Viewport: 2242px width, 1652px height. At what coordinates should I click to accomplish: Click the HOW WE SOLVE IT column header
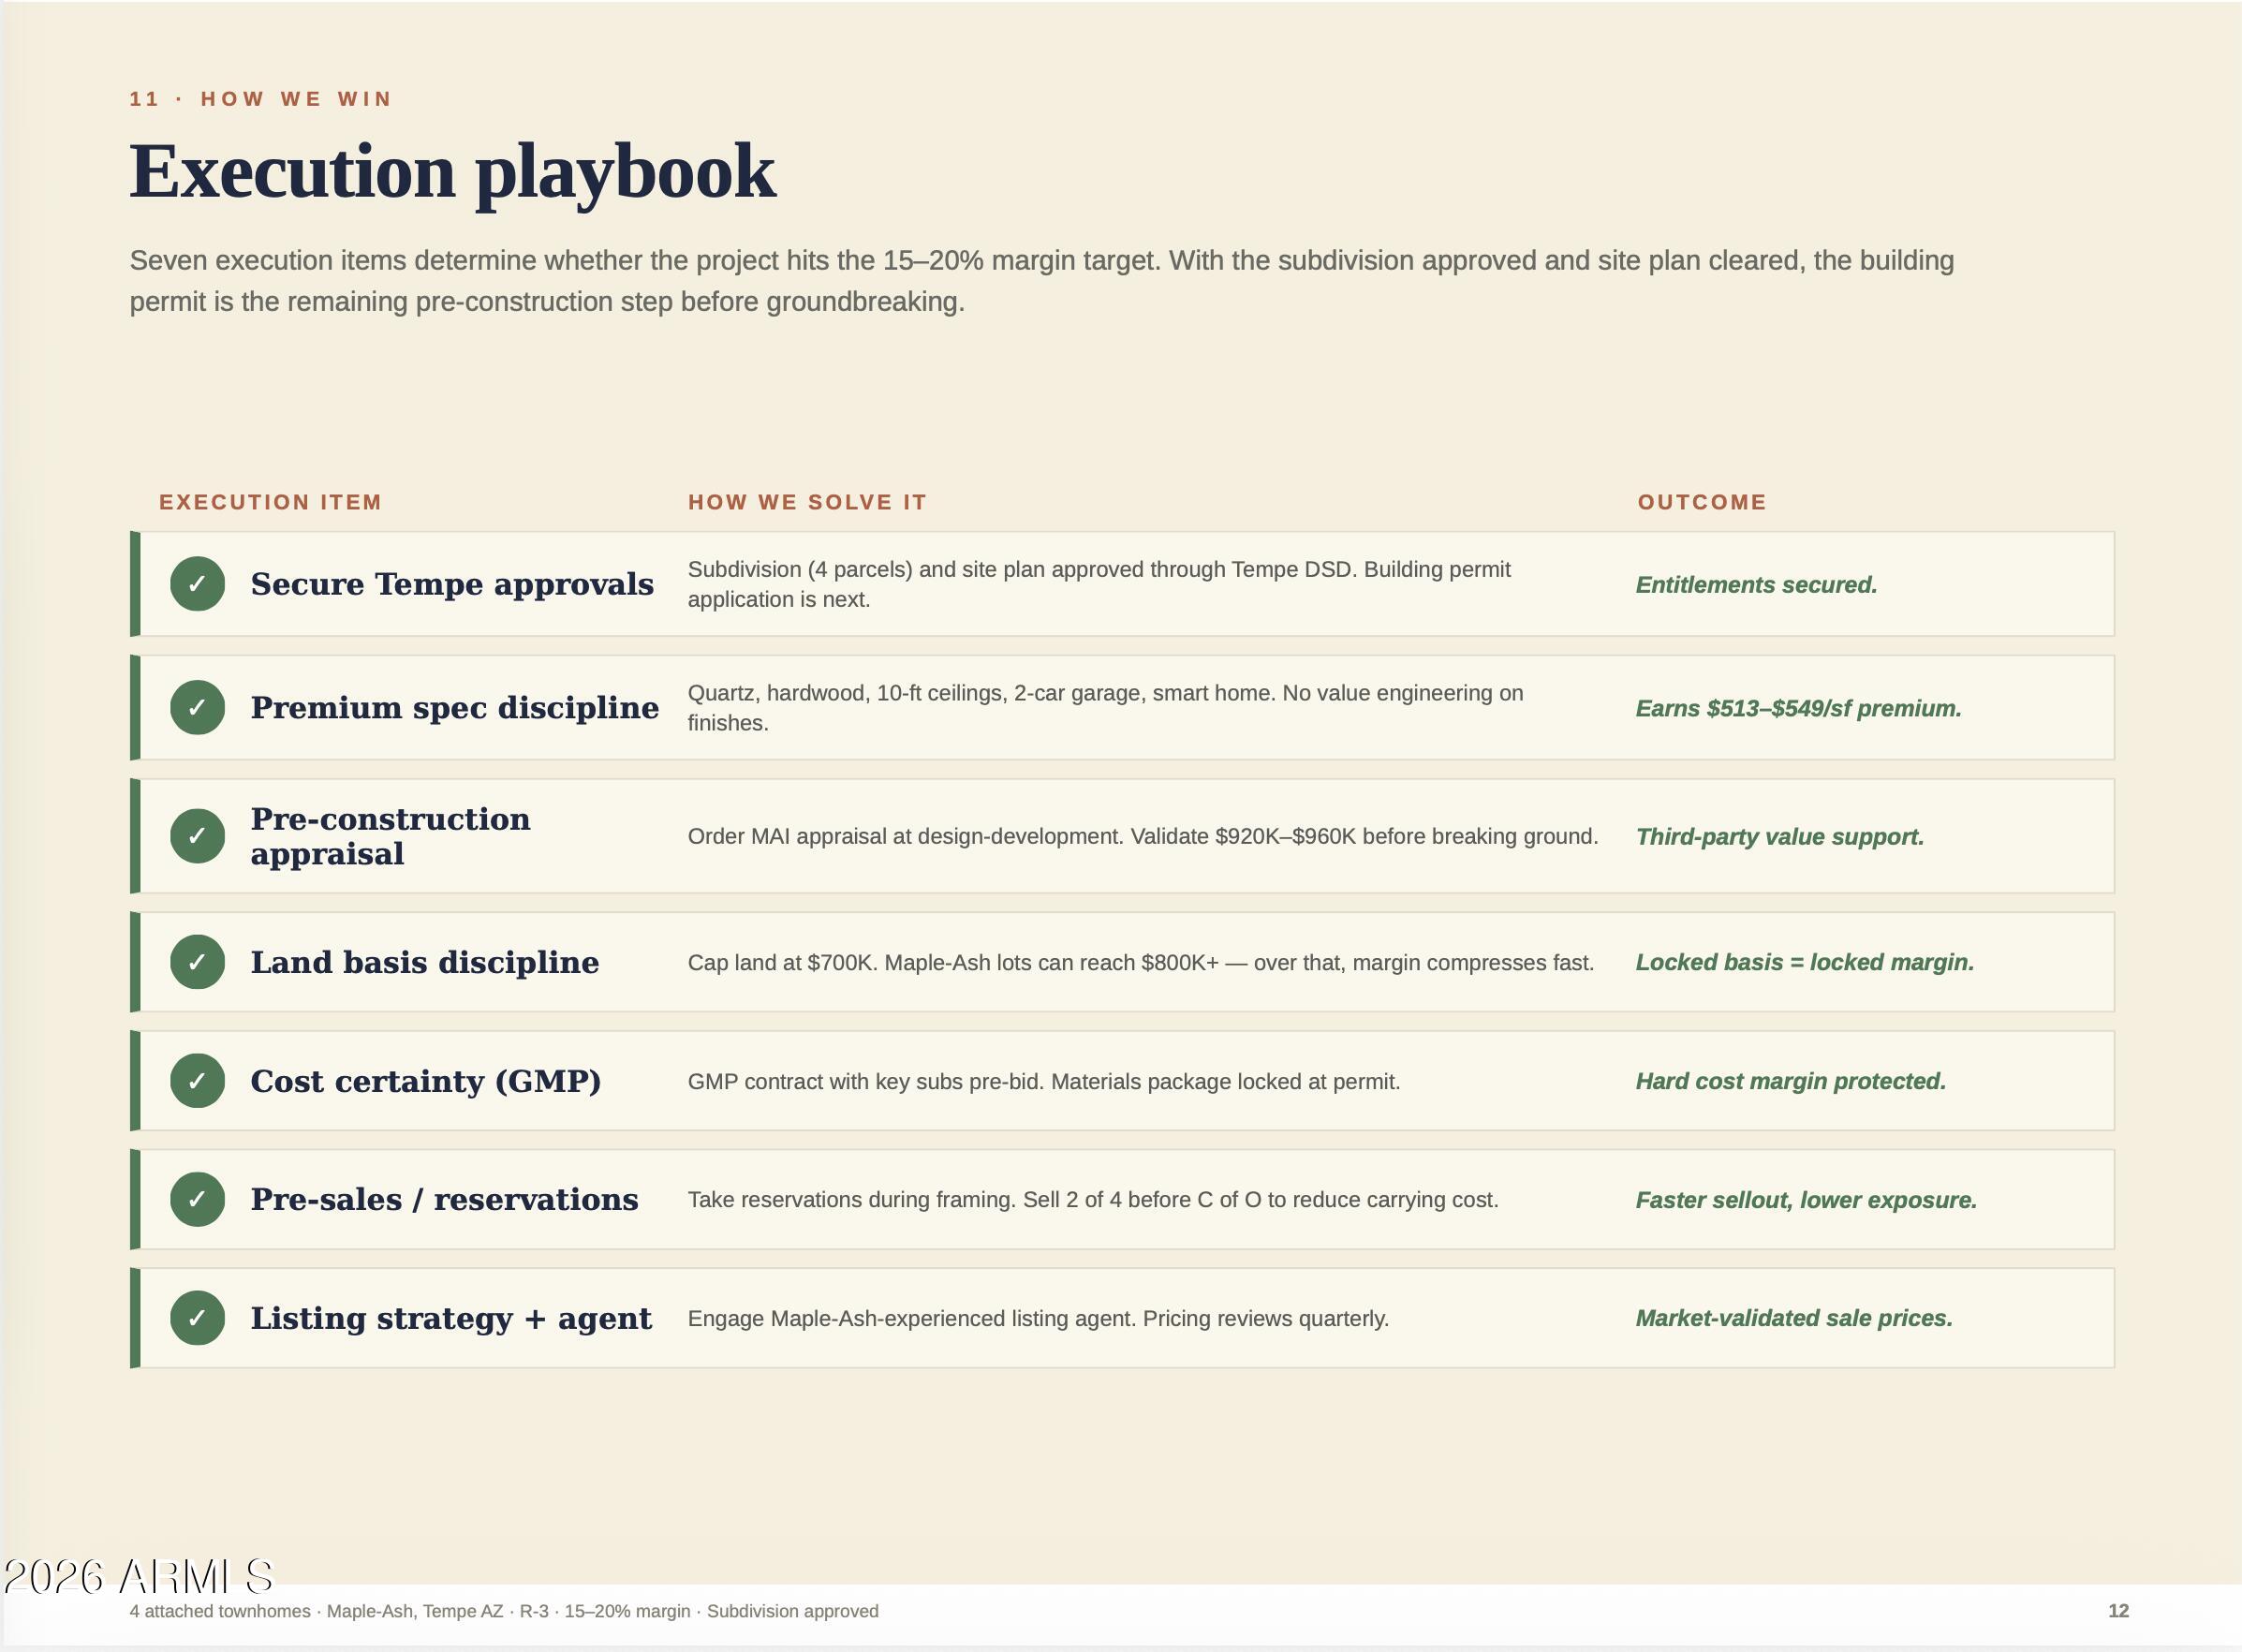coord(807,502)
